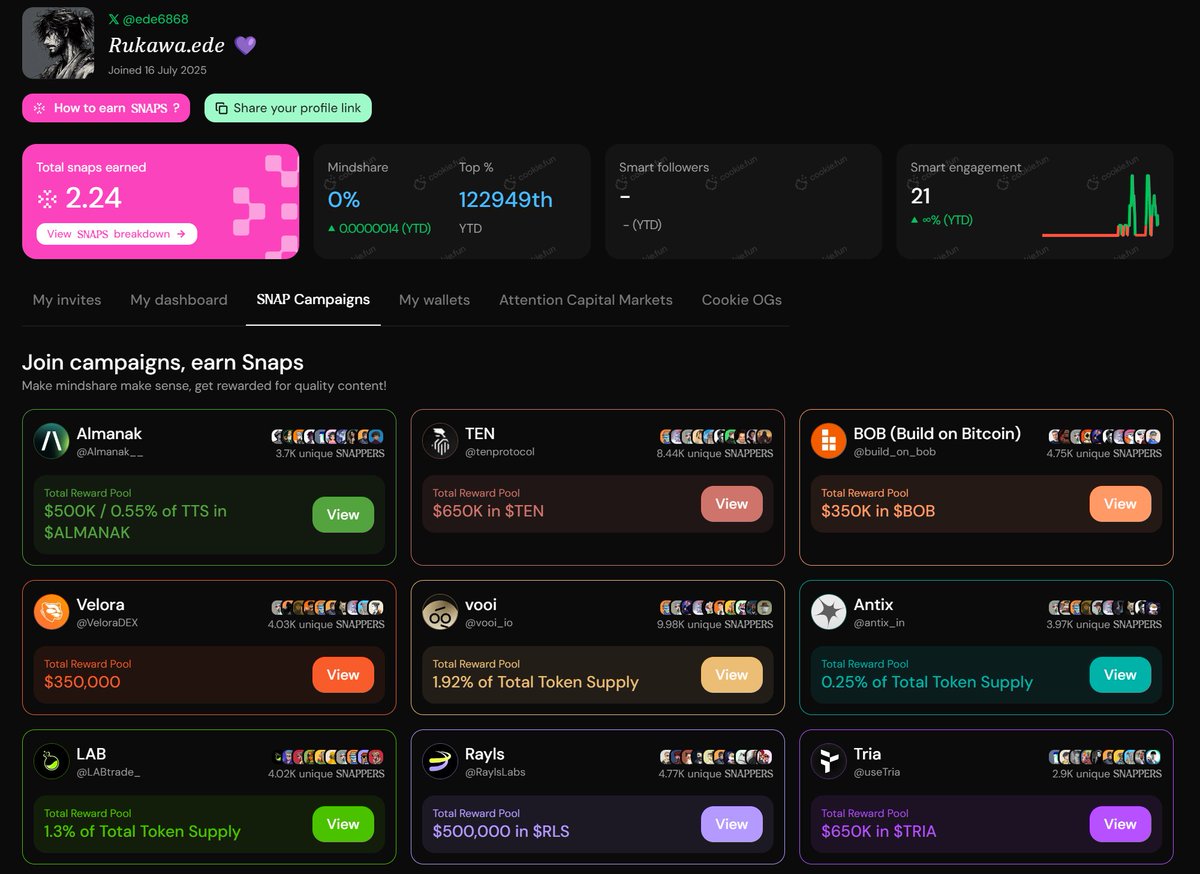Click the Rukawa.ede profile avatar

[58, 43]
